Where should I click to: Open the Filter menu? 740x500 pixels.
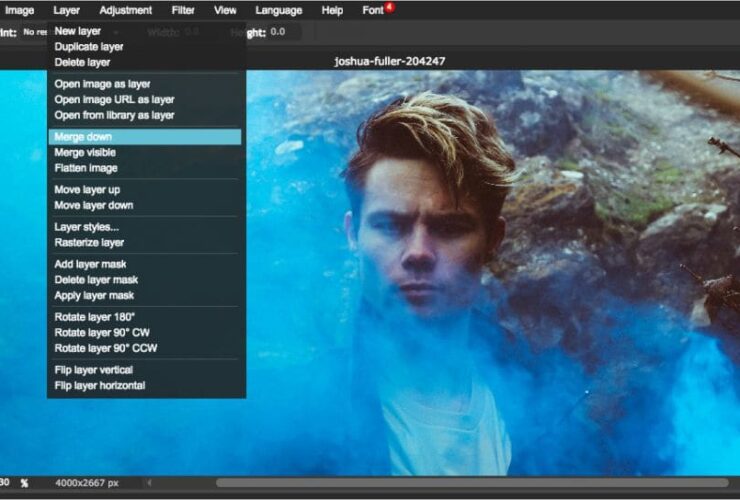tap(183, 10)
